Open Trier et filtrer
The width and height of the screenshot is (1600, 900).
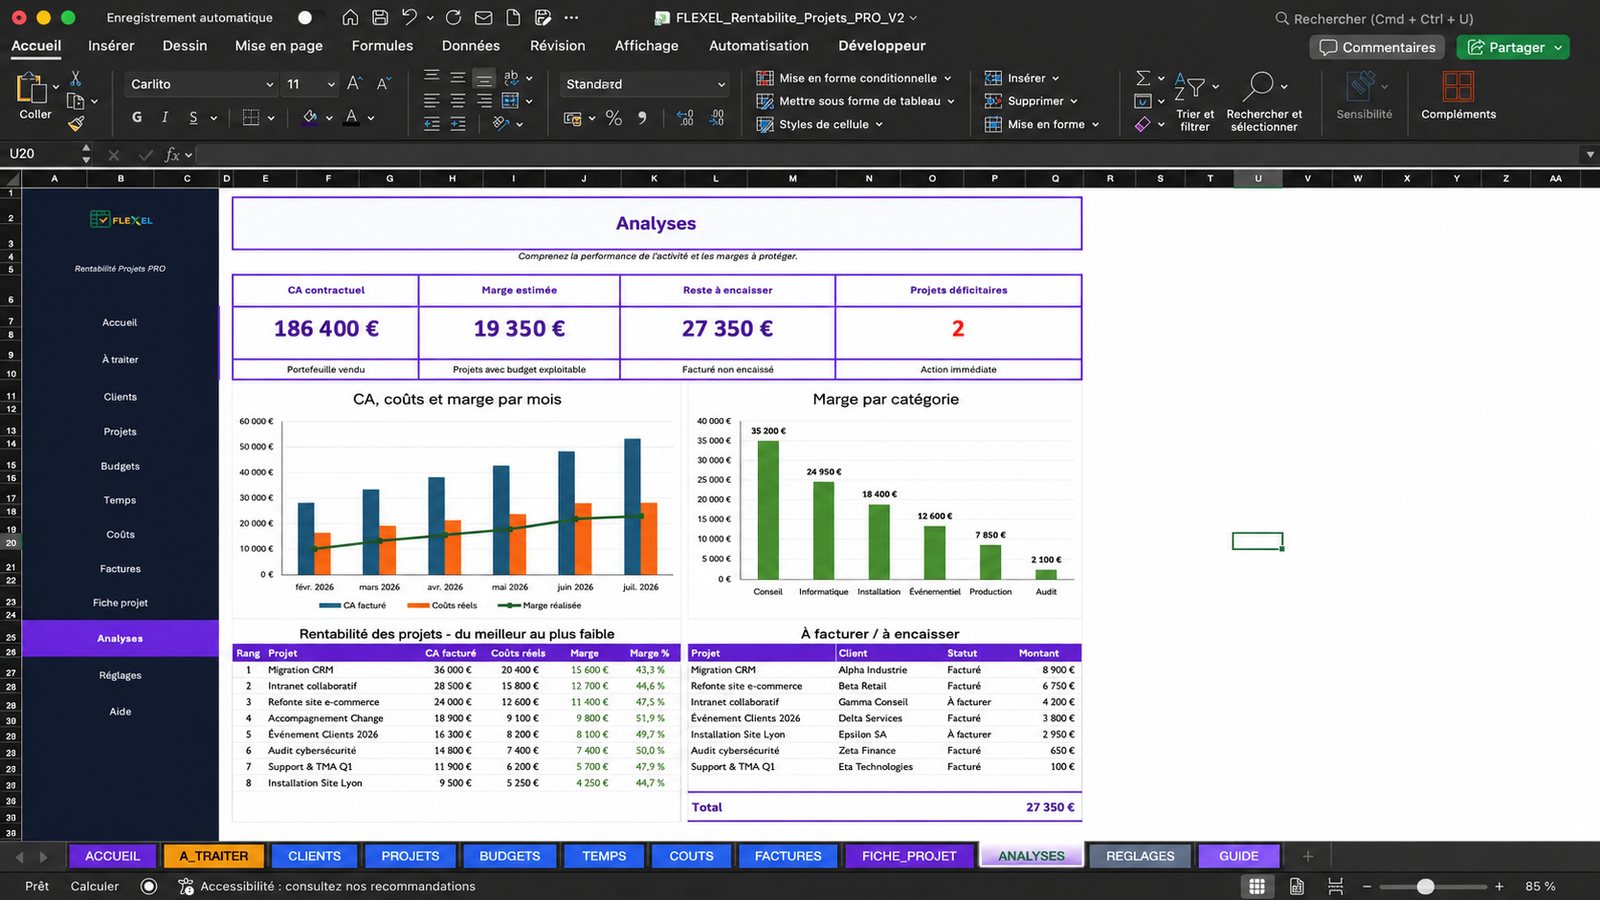point(1195,101)
